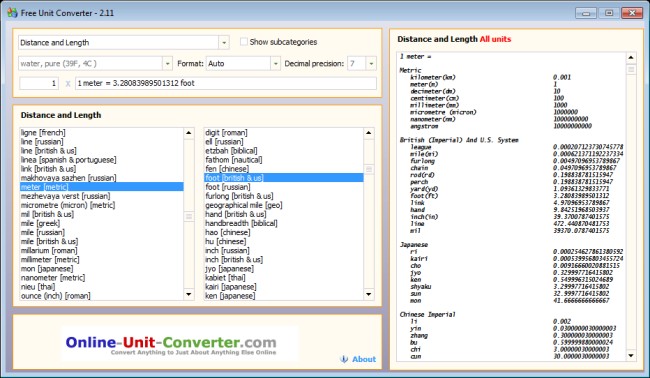
Task: Minimize the Free Unit Converter window
Action: (x=586, y=13)
